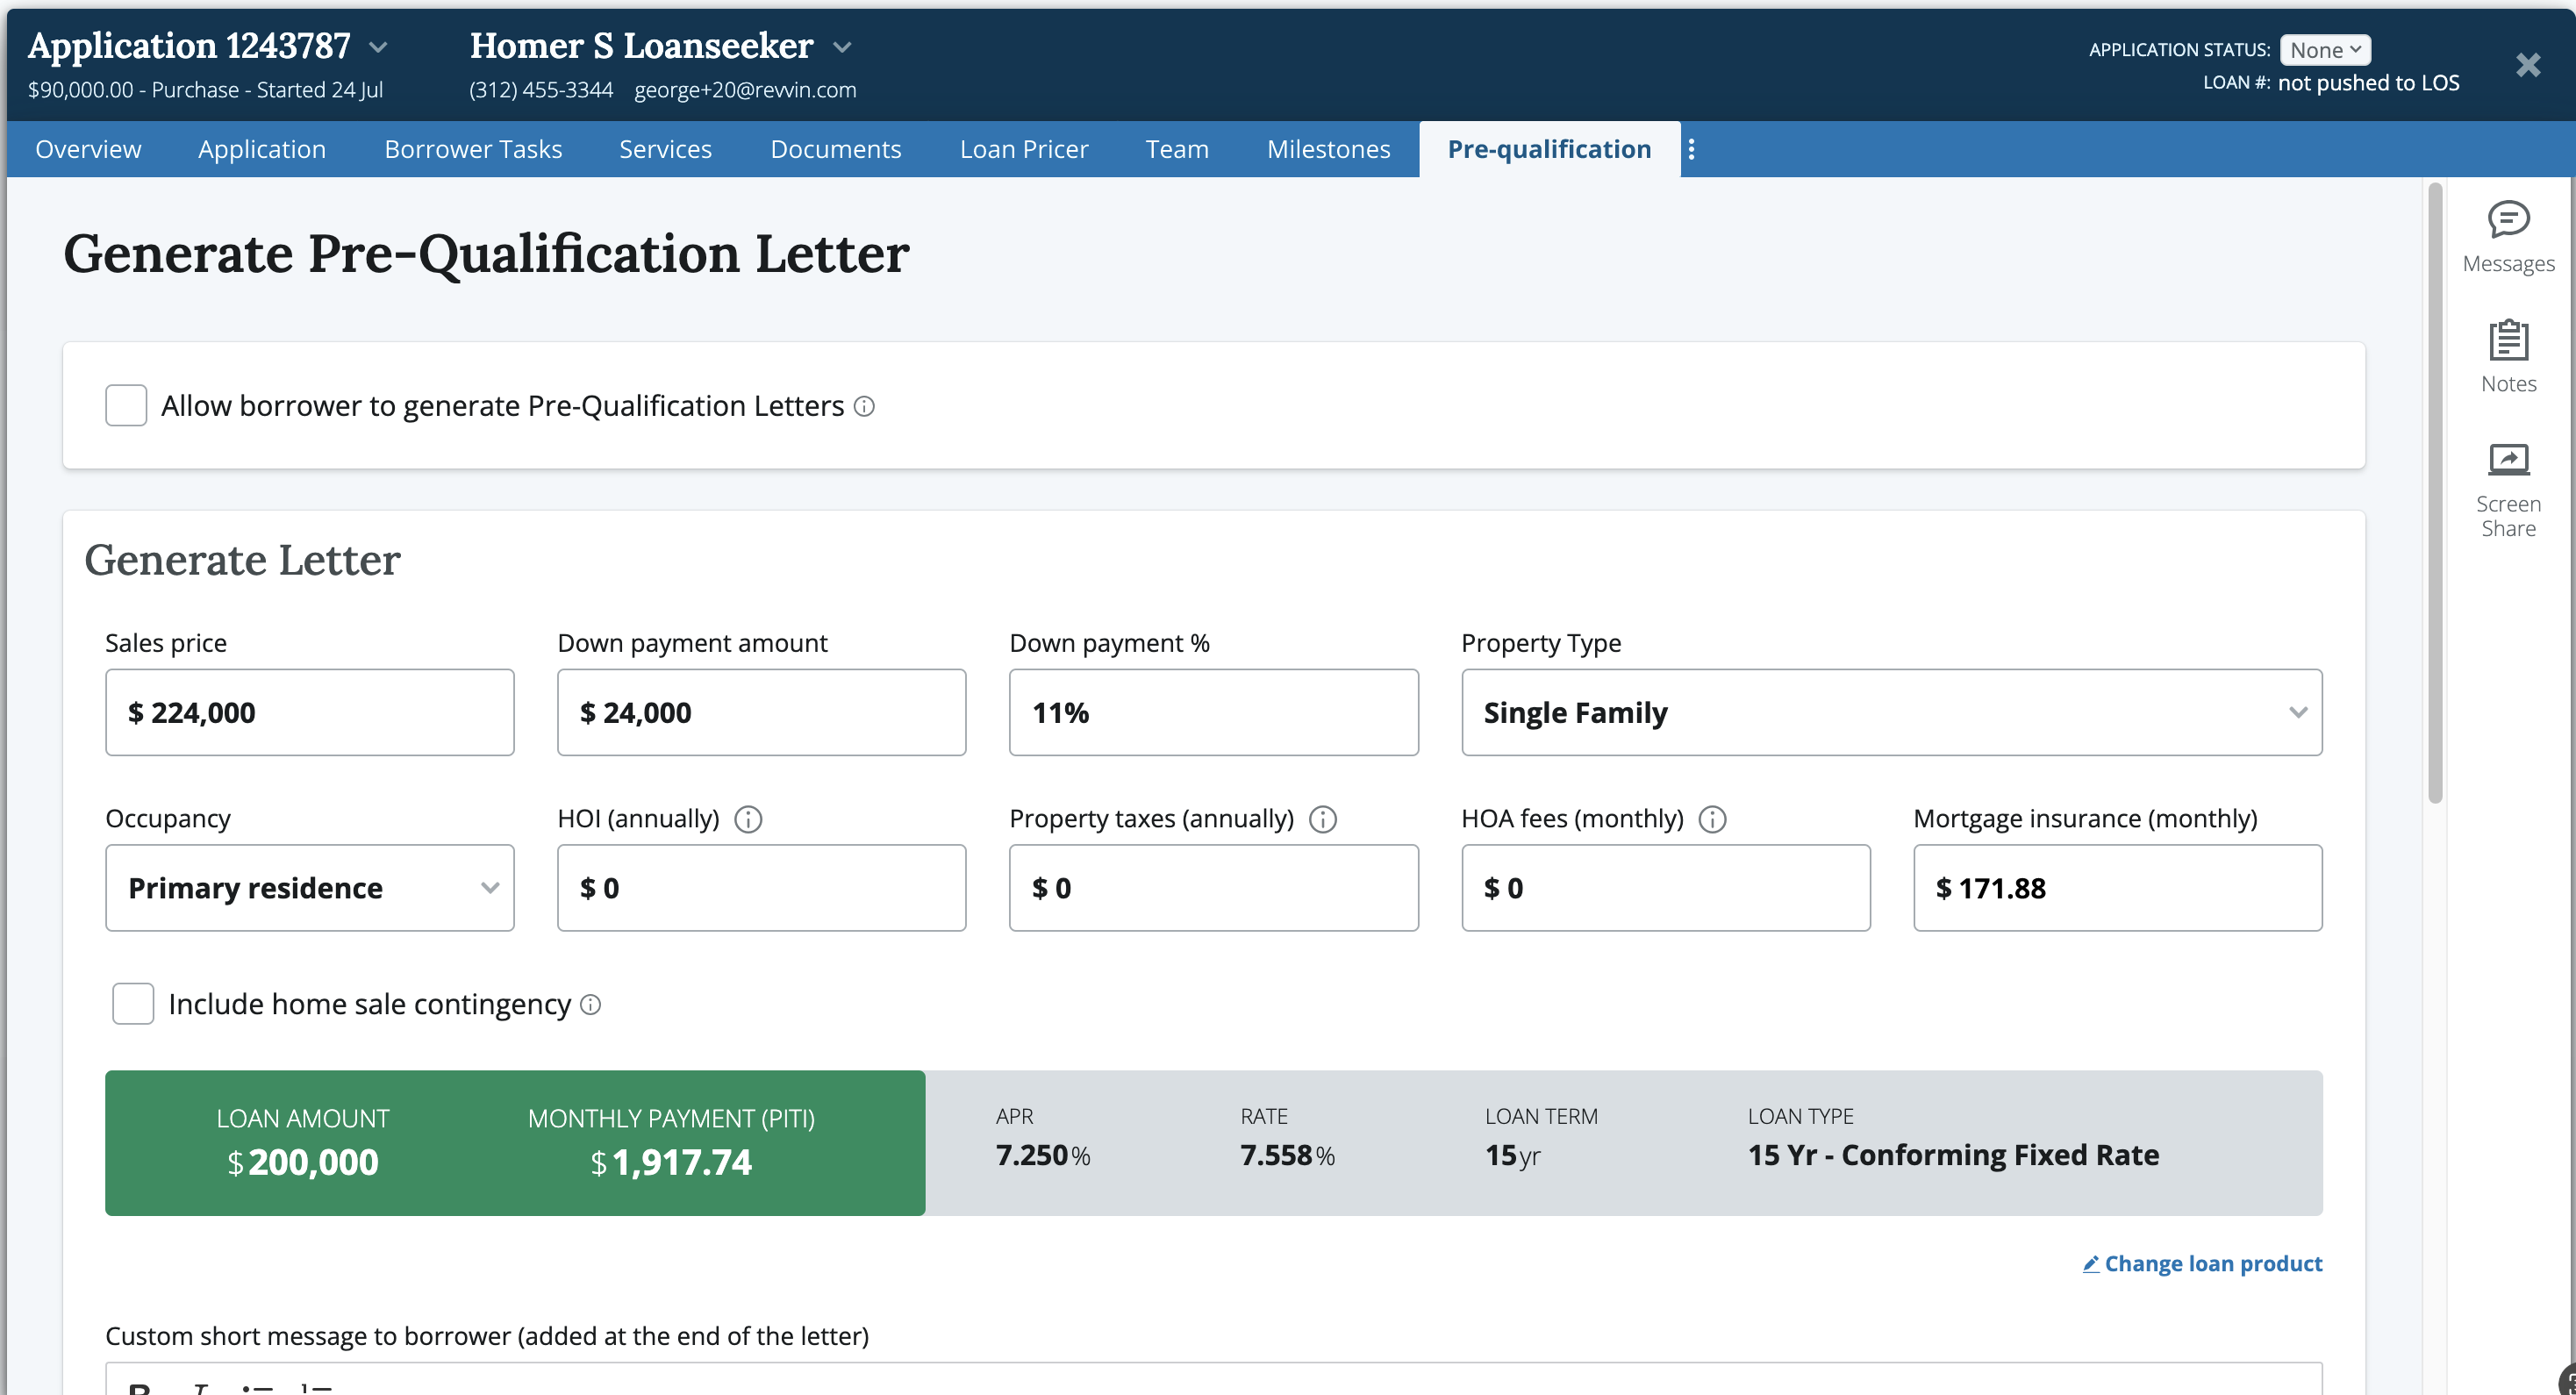Open the Application Status dropdown
Image resolution: width=2576 pixels, height=1395 pixels.
coord(2325,49)
